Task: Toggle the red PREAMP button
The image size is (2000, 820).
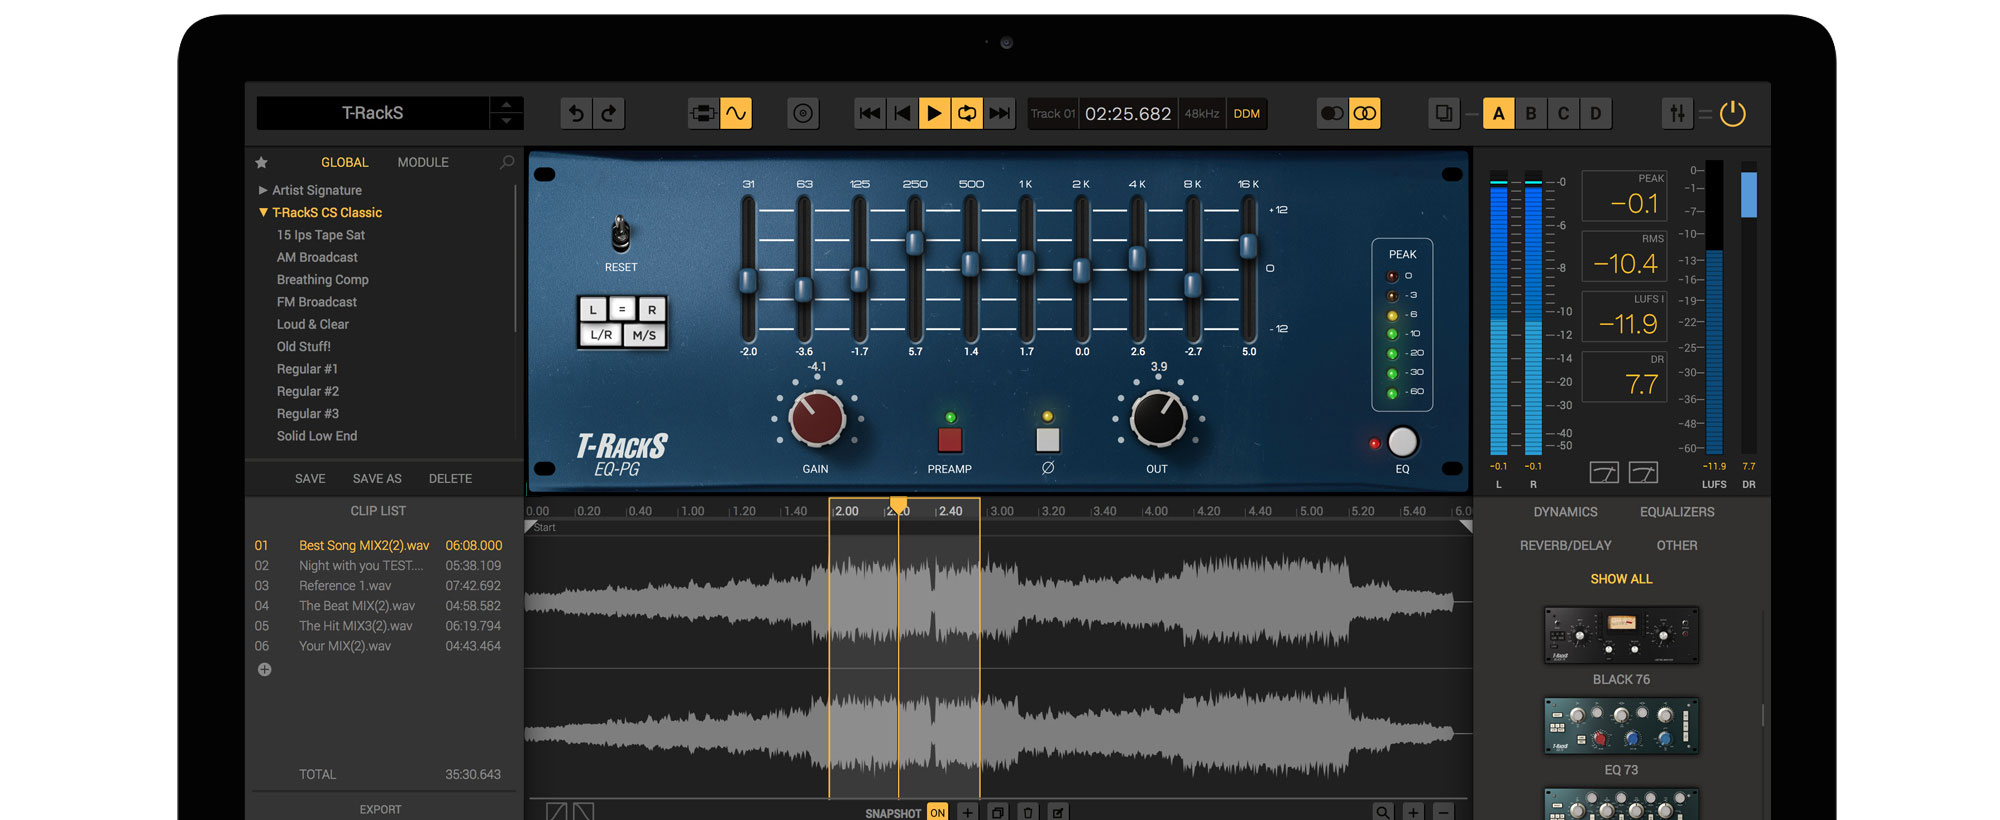Action: click(x=950, y=440)
